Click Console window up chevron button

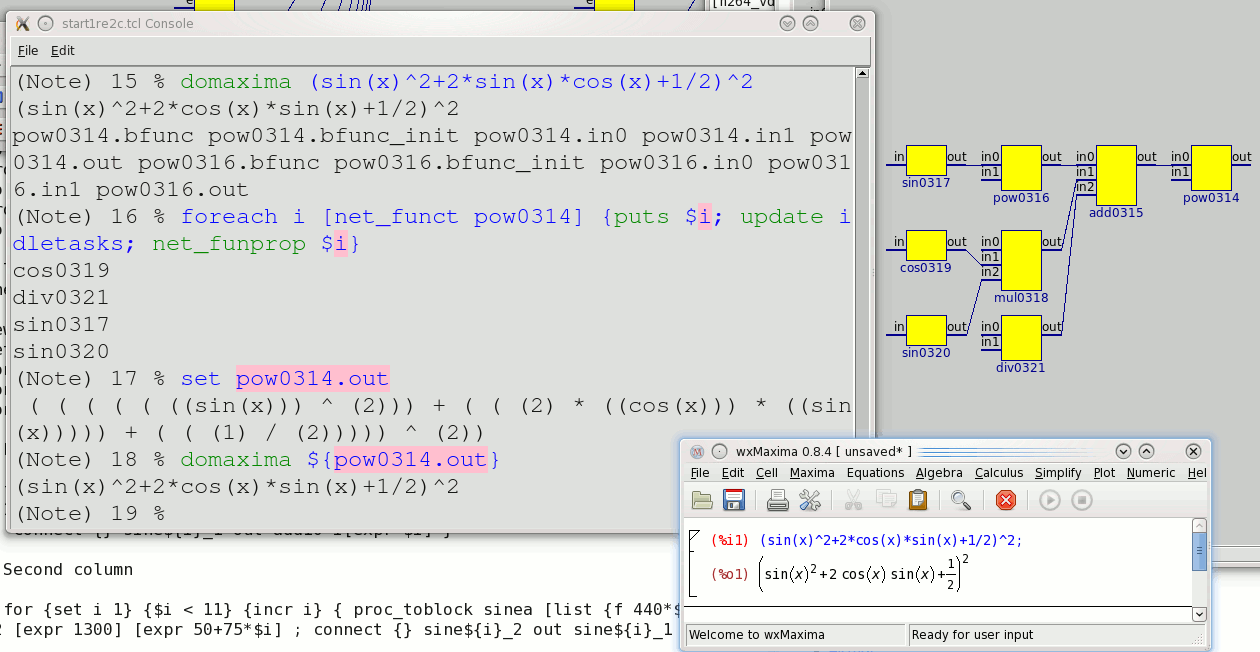(811, 23)
